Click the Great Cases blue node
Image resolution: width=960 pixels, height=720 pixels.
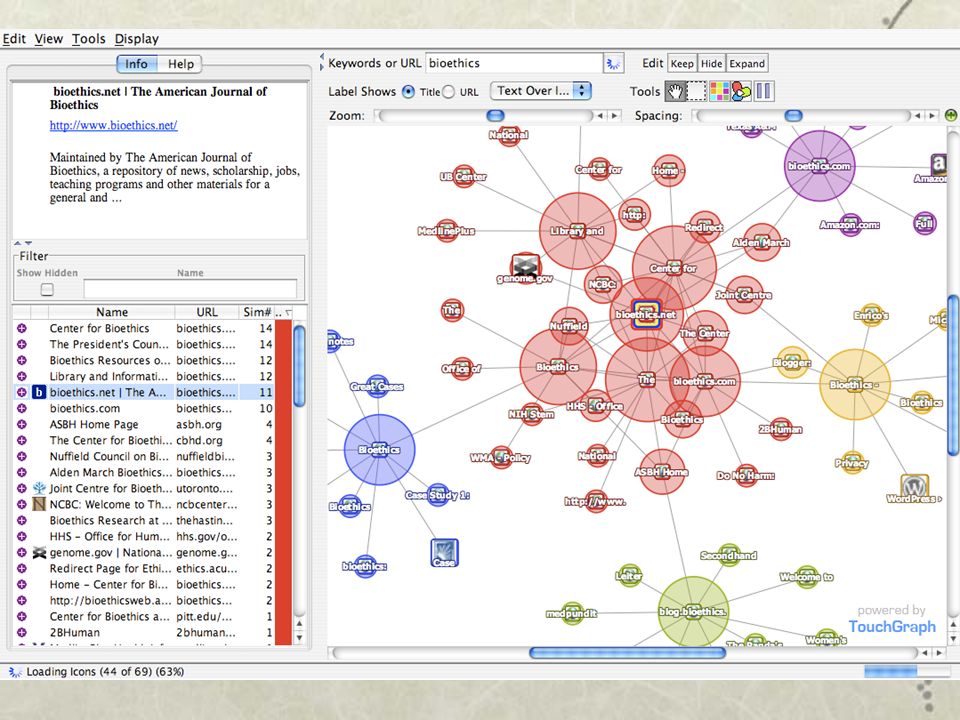coord(377,386)
